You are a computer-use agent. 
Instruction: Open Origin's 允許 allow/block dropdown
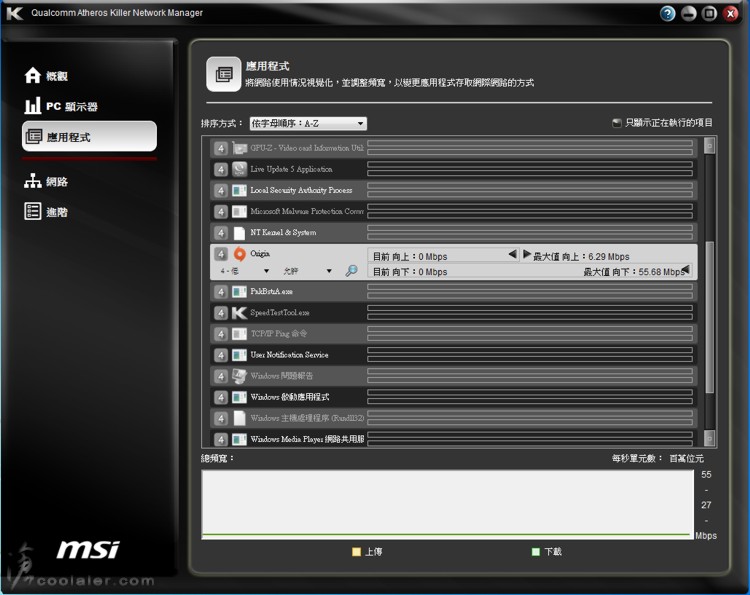coord(307,271)
